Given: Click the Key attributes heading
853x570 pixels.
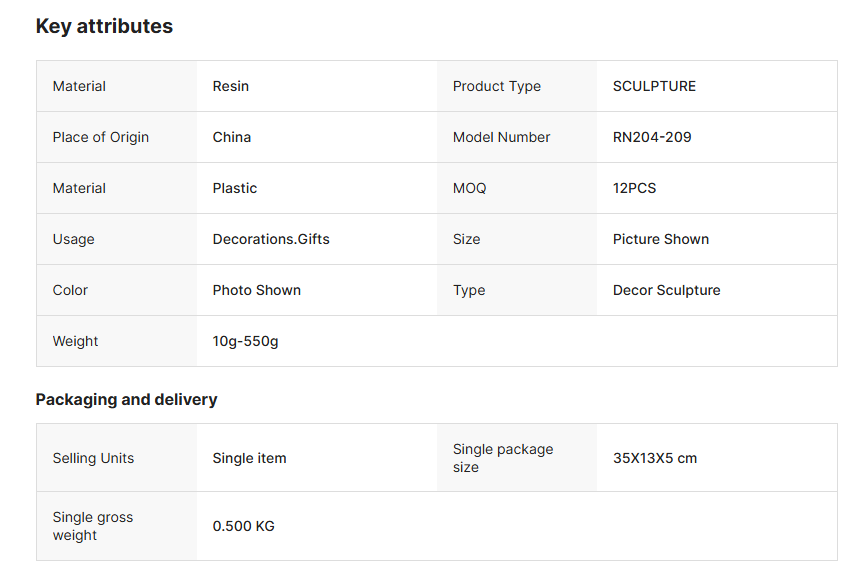Looking at the screenshot, I should 104,26.
